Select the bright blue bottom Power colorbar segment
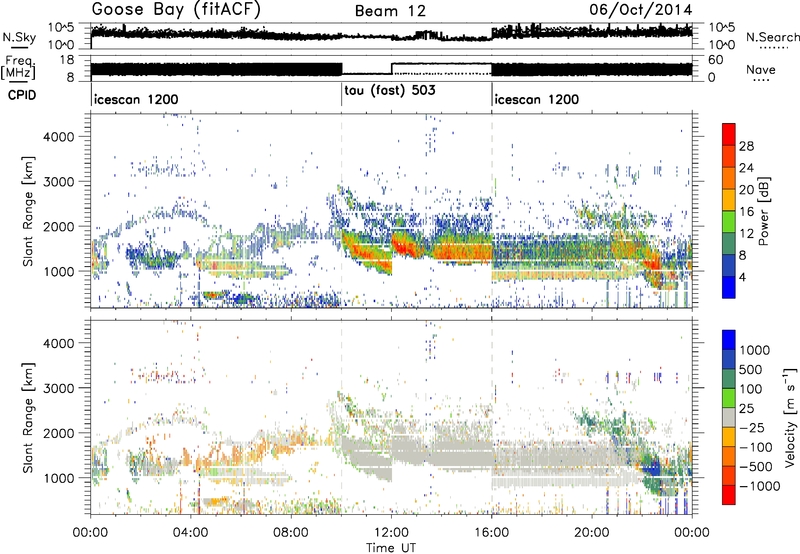Image resolution: width=800 pixels, height=554 pixels. (729, 287)
